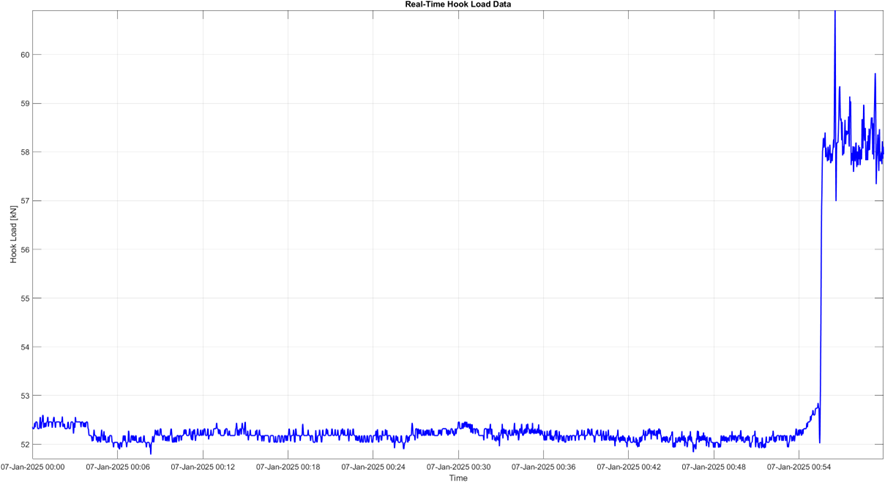Click the 60 value on the y-axis
Screen dimensions: 885x482
tap(25, 54)
